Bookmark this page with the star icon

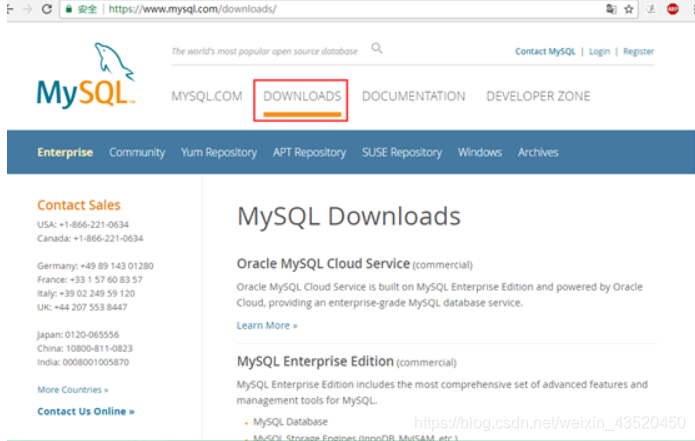pos(628,9)
